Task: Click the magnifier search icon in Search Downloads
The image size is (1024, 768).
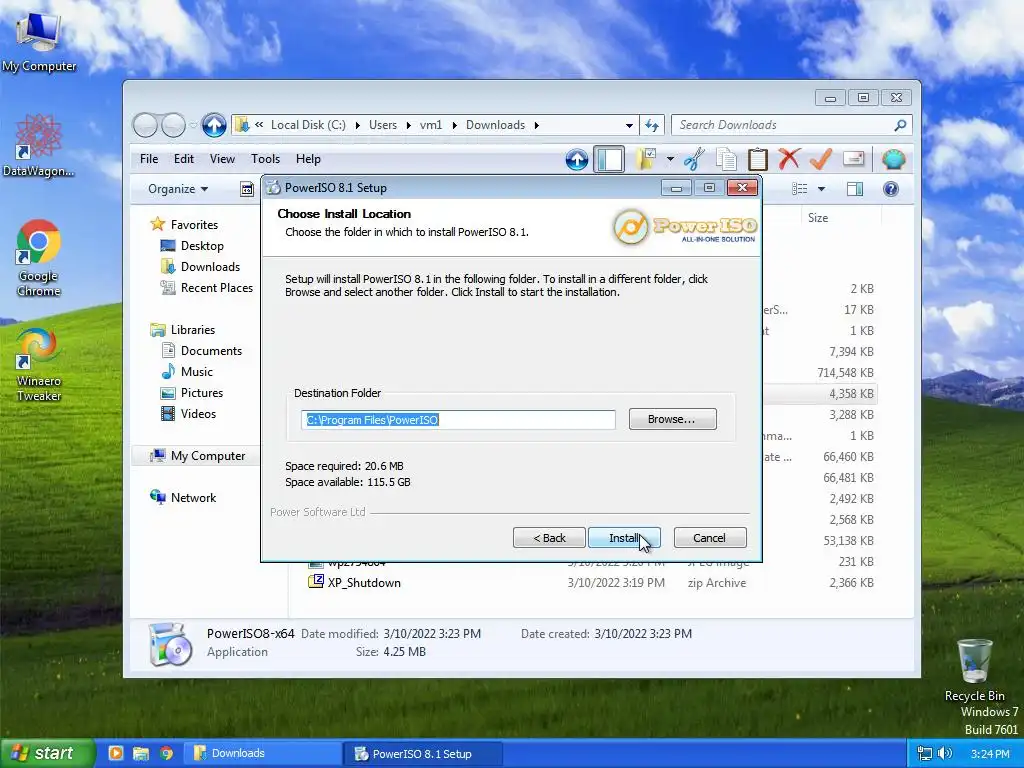Action: point(900,125)
